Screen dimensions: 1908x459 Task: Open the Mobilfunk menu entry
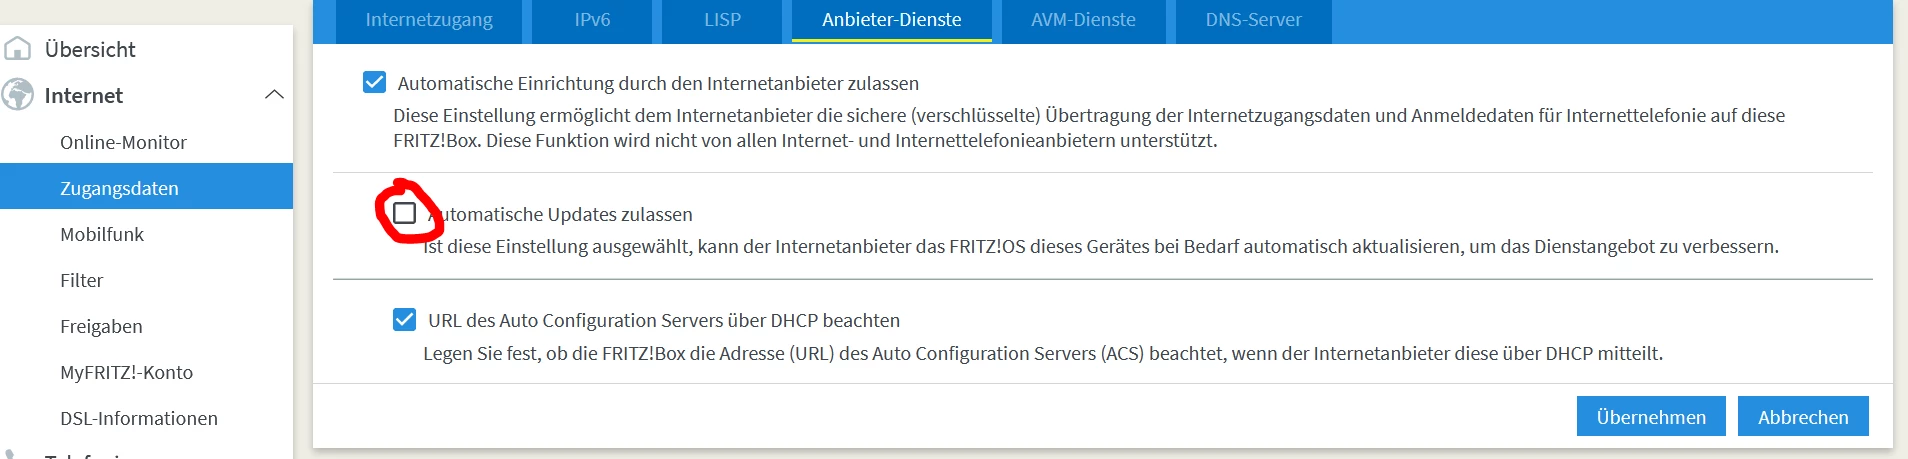(x=102, y=234)
